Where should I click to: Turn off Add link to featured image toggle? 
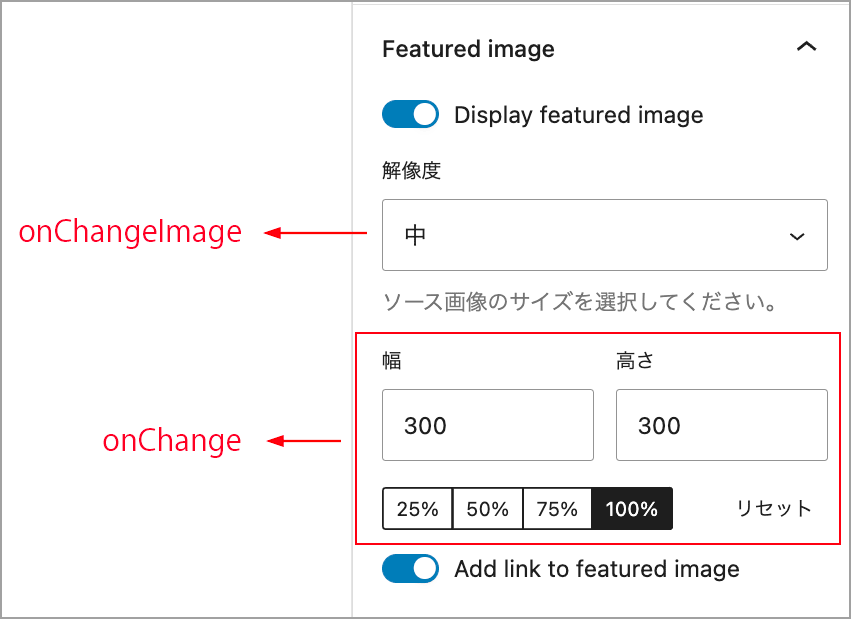tap(410, 569)
